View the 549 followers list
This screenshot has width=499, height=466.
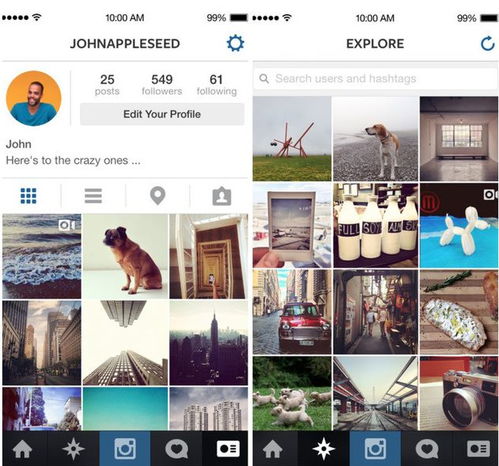[162, 84]
